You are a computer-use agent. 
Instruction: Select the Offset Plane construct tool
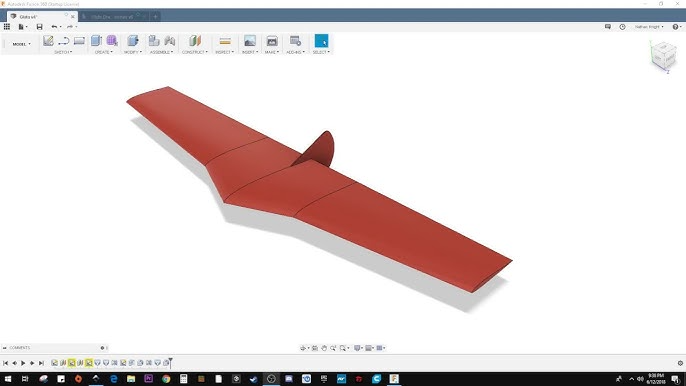195,41
